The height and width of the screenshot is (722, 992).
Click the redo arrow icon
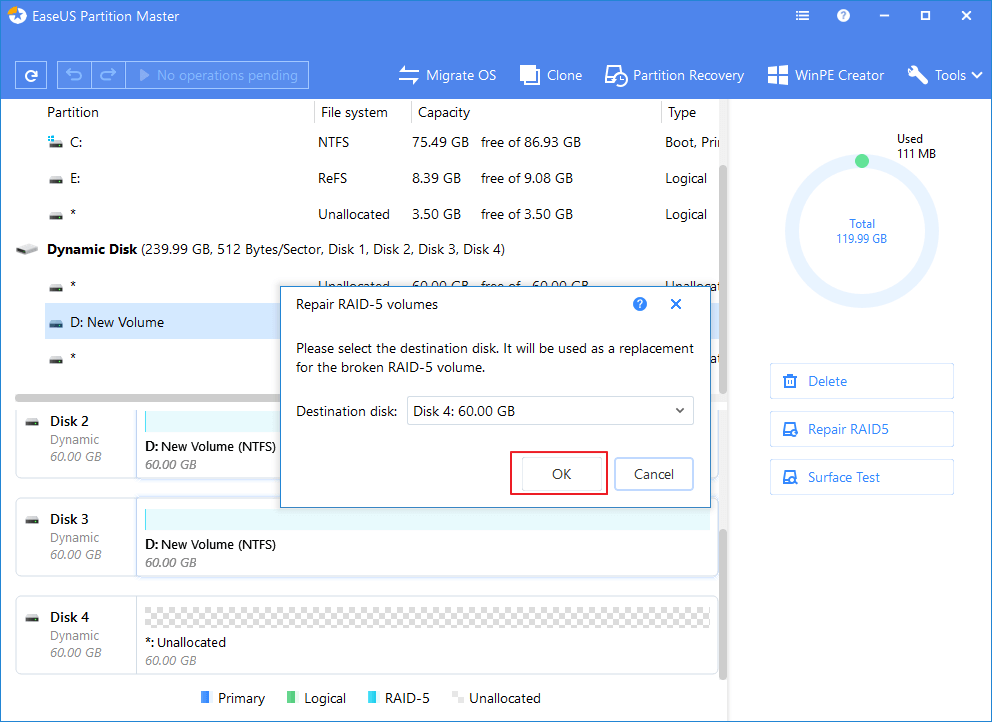107,75
